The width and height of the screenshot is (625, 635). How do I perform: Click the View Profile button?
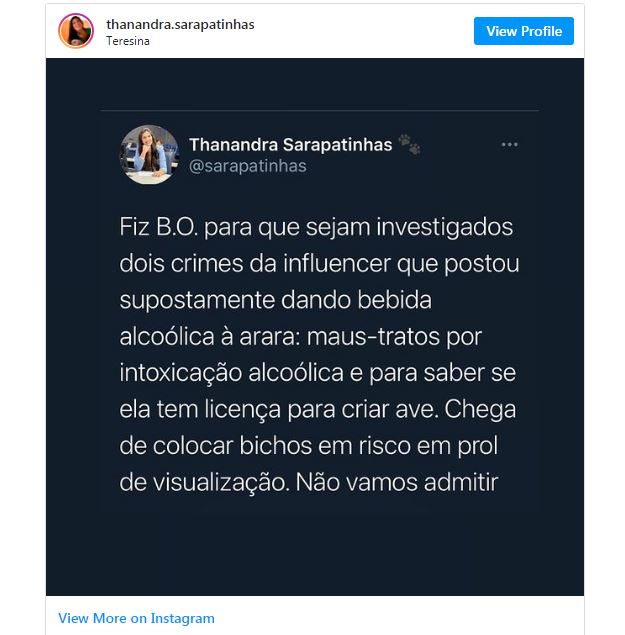coord(524,31)
